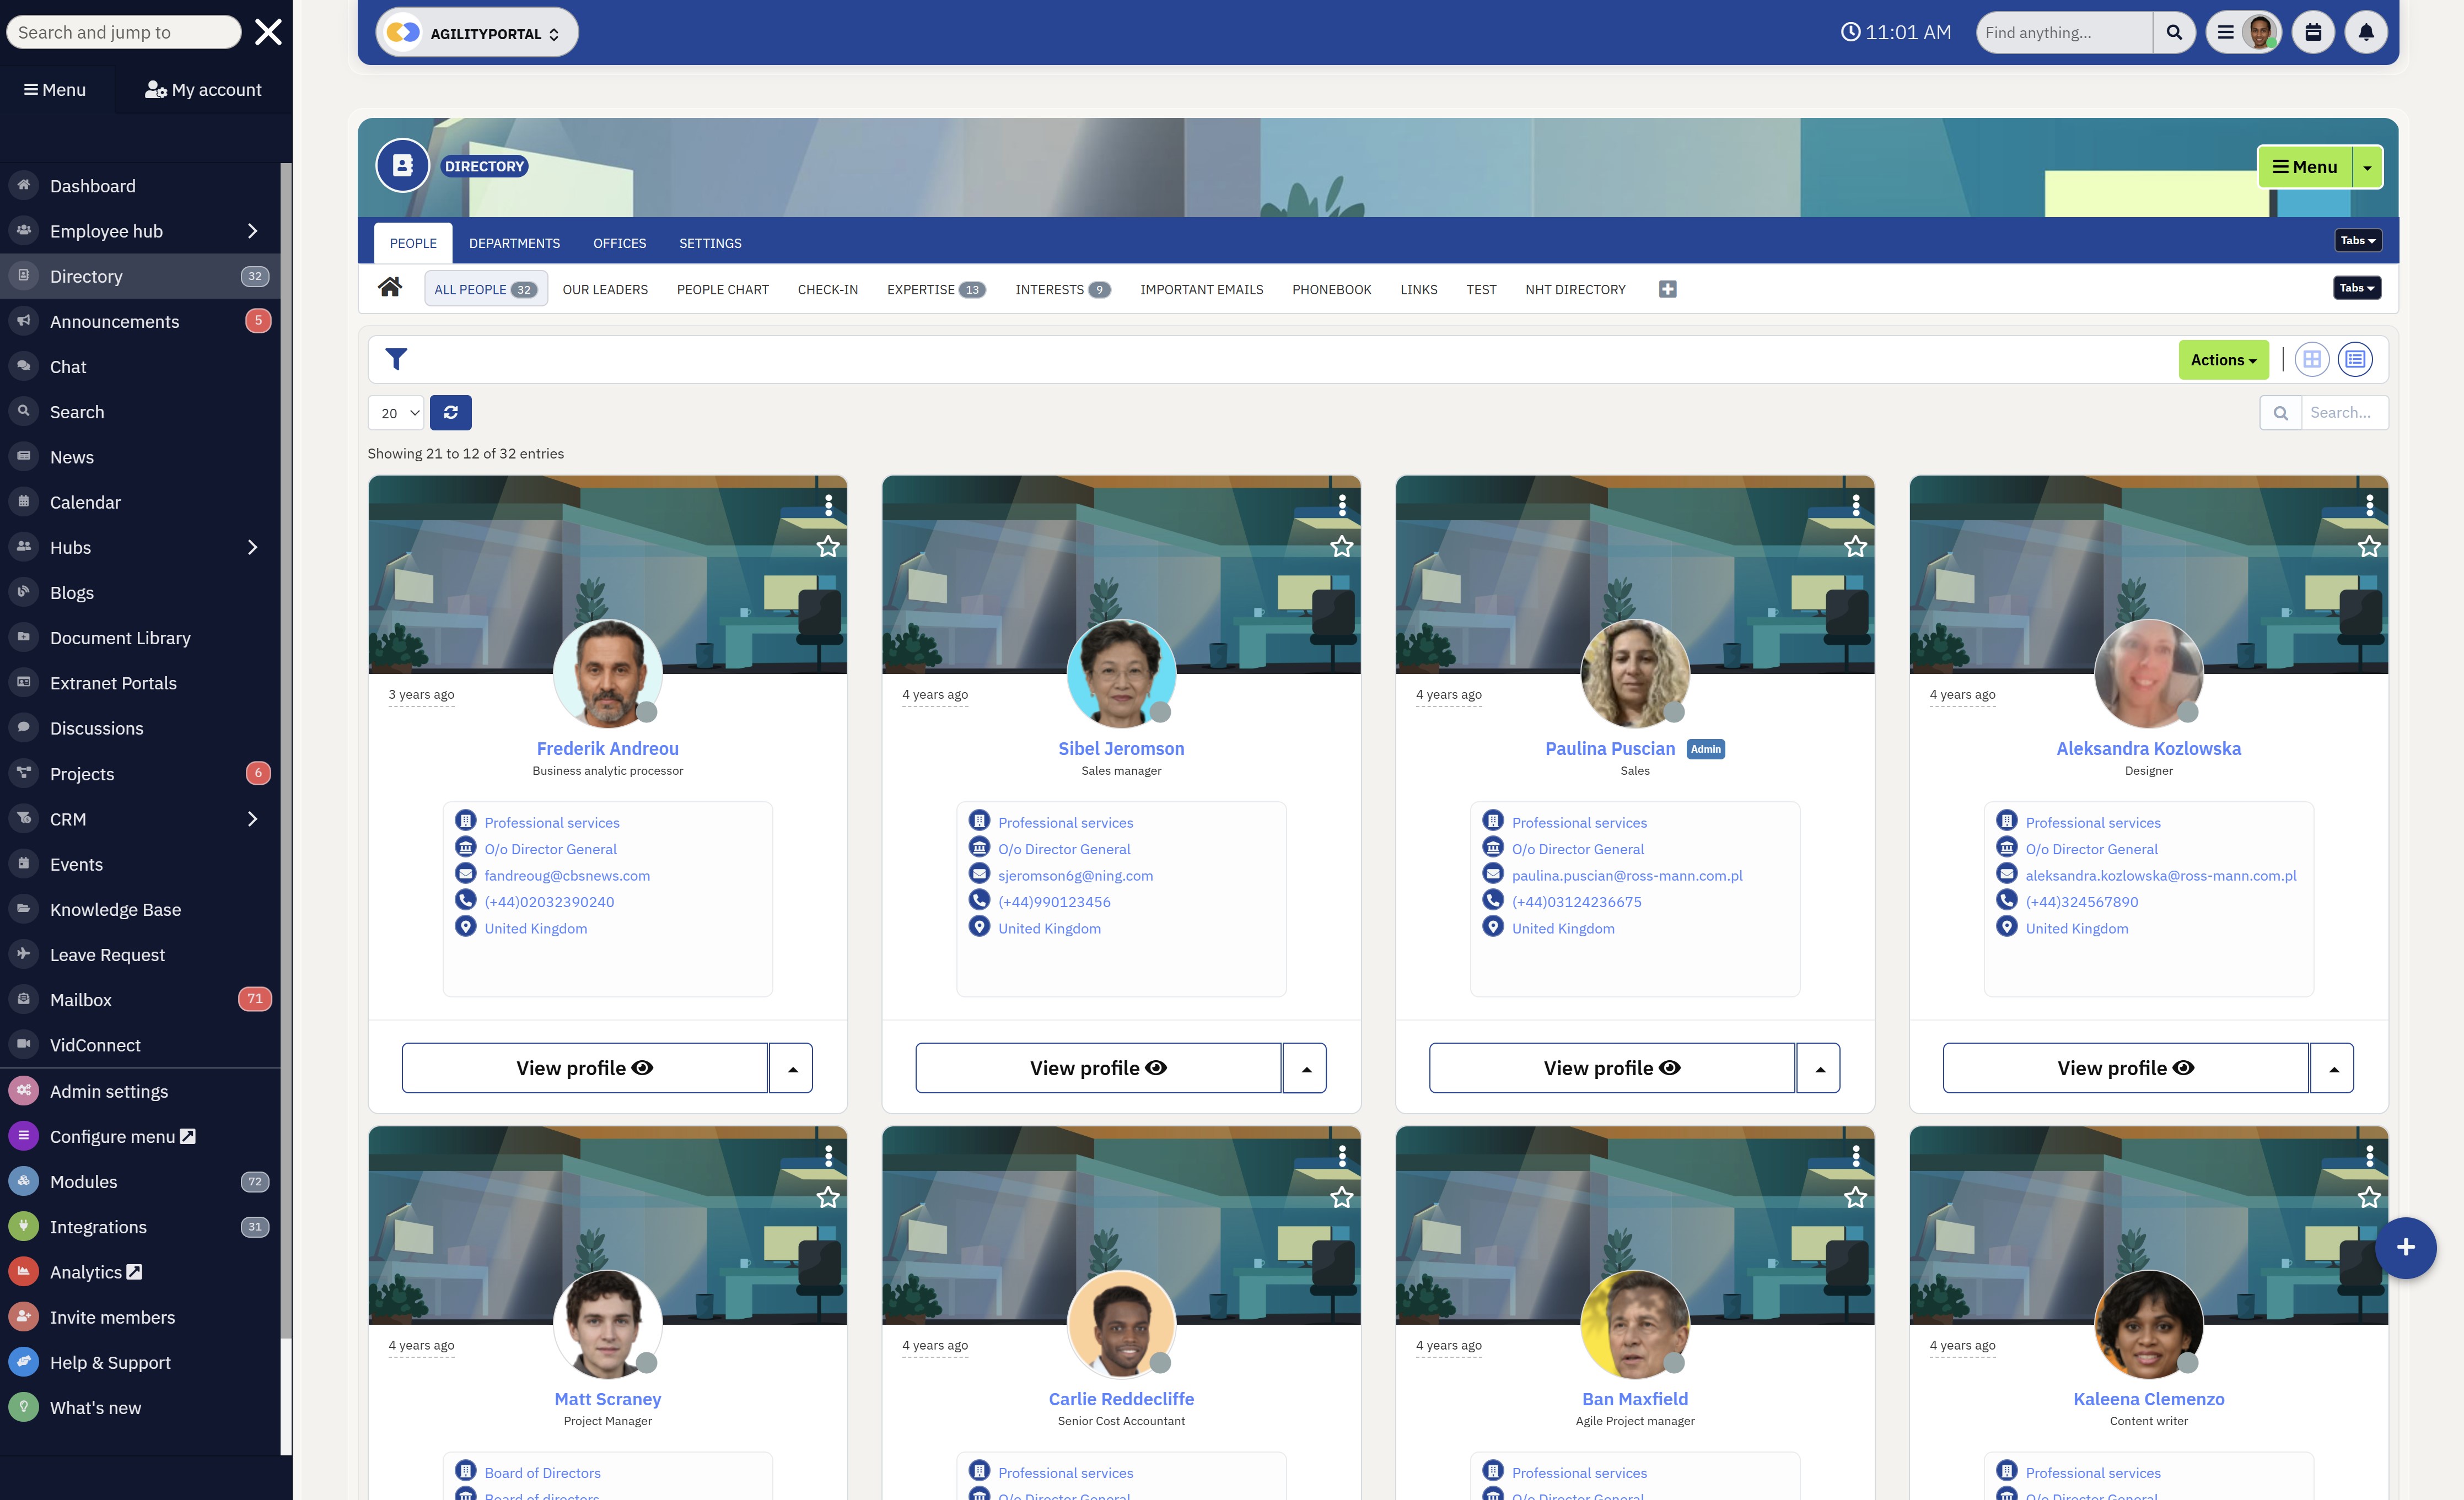
Task: Click the top bar search magnifier button
Action: 2174,32
